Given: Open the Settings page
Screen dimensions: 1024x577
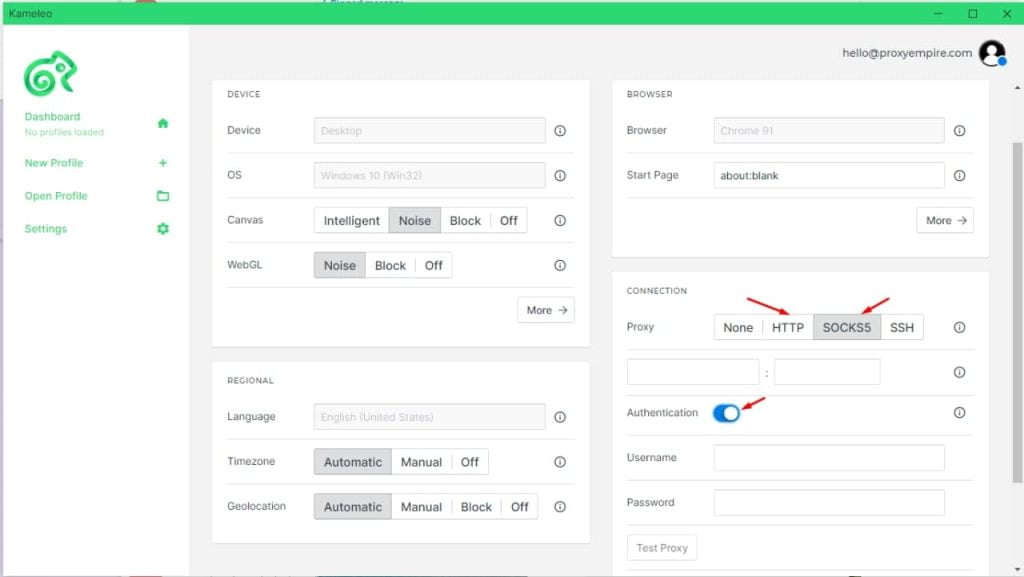Looking at the screenshot, I should [46, 229].
